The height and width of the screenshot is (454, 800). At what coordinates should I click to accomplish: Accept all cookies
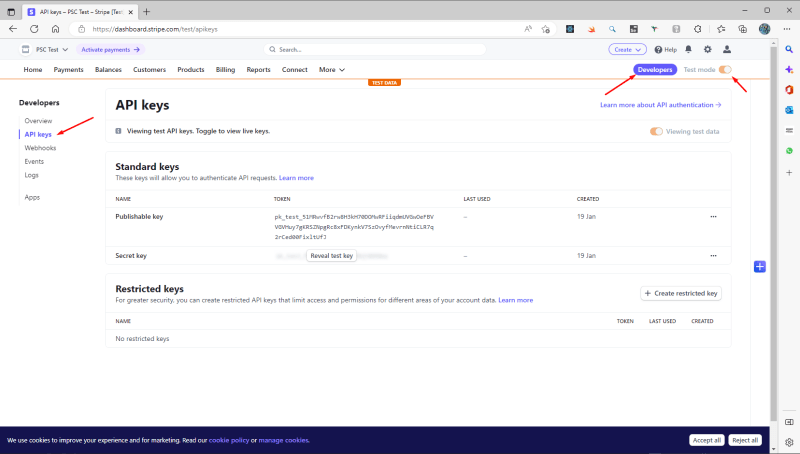point(707,440)
